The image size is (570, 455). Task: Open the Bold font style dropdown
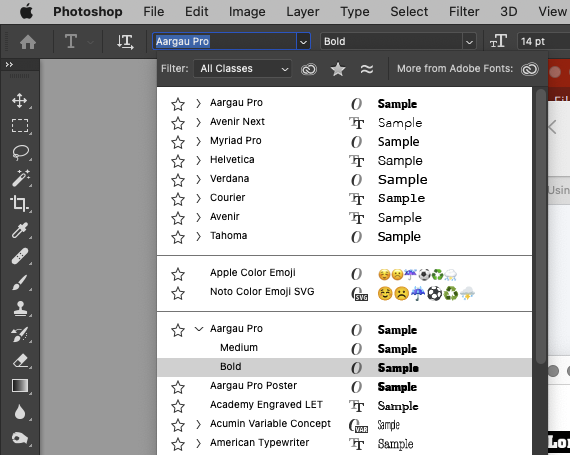click(469, 41)
